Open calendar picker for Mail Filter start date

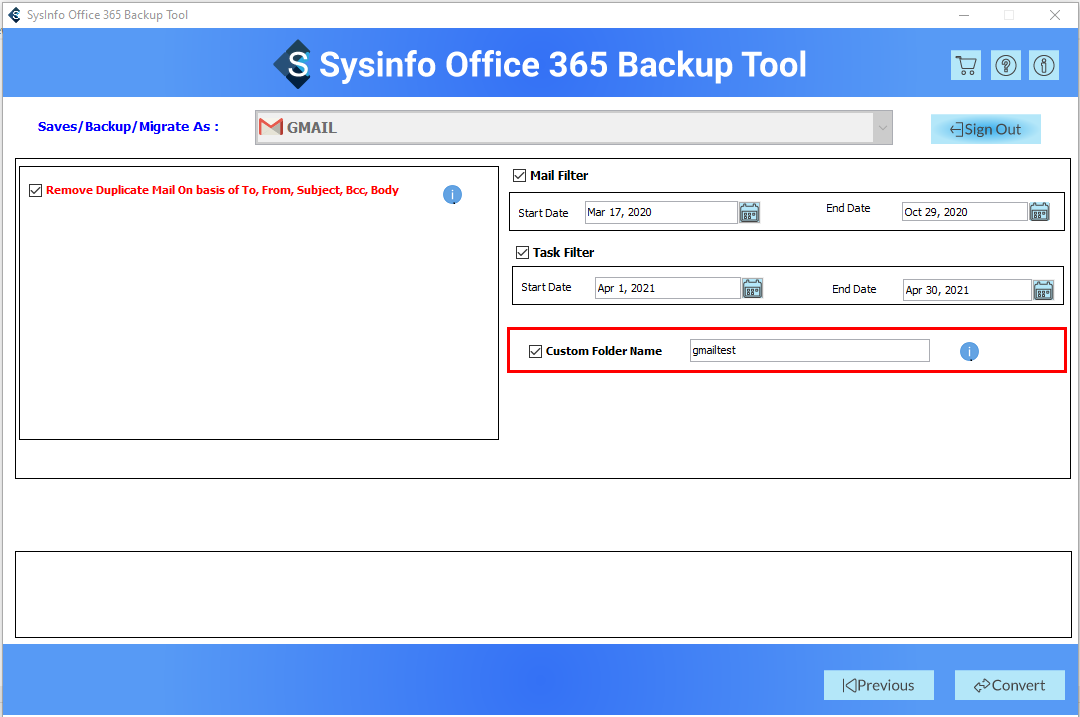click(x=750, y=212)
